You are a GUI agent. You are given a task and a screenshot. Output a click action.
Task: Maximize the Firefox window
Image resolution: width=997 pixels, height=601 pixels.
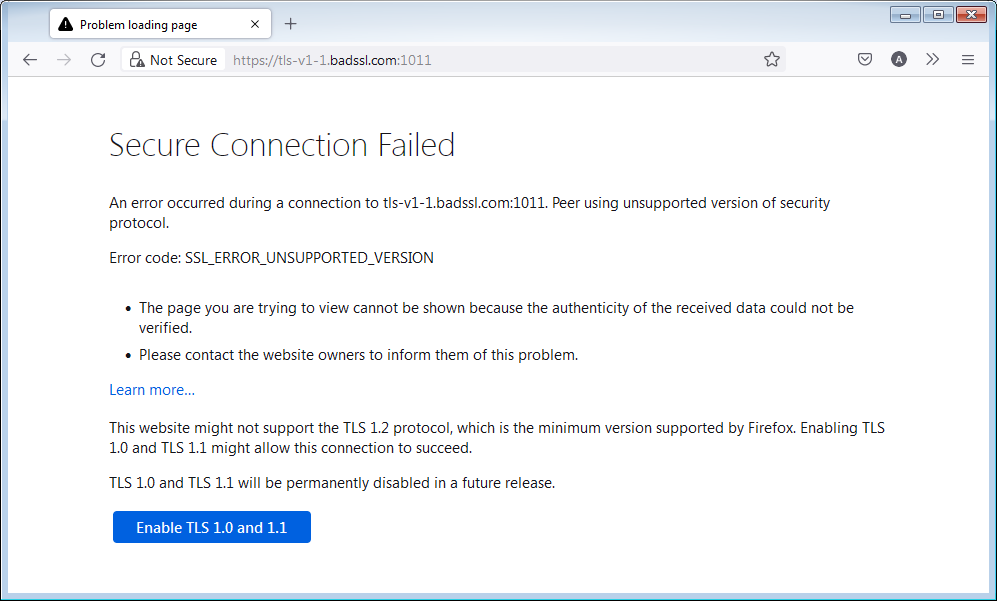point(938,14)
